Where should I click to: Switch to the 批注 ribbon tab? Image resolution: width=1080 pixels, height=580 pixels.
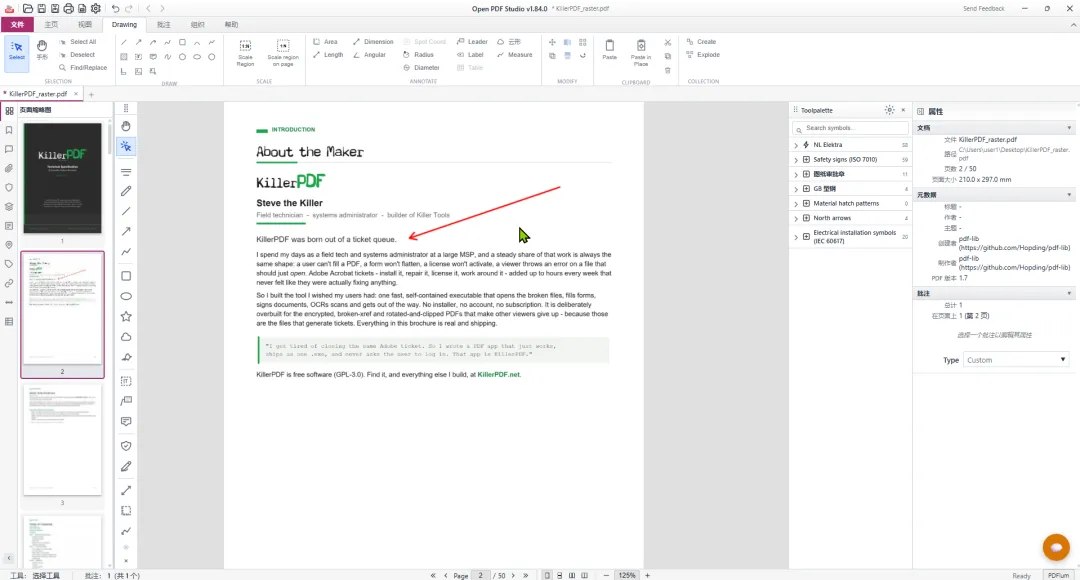163,25
